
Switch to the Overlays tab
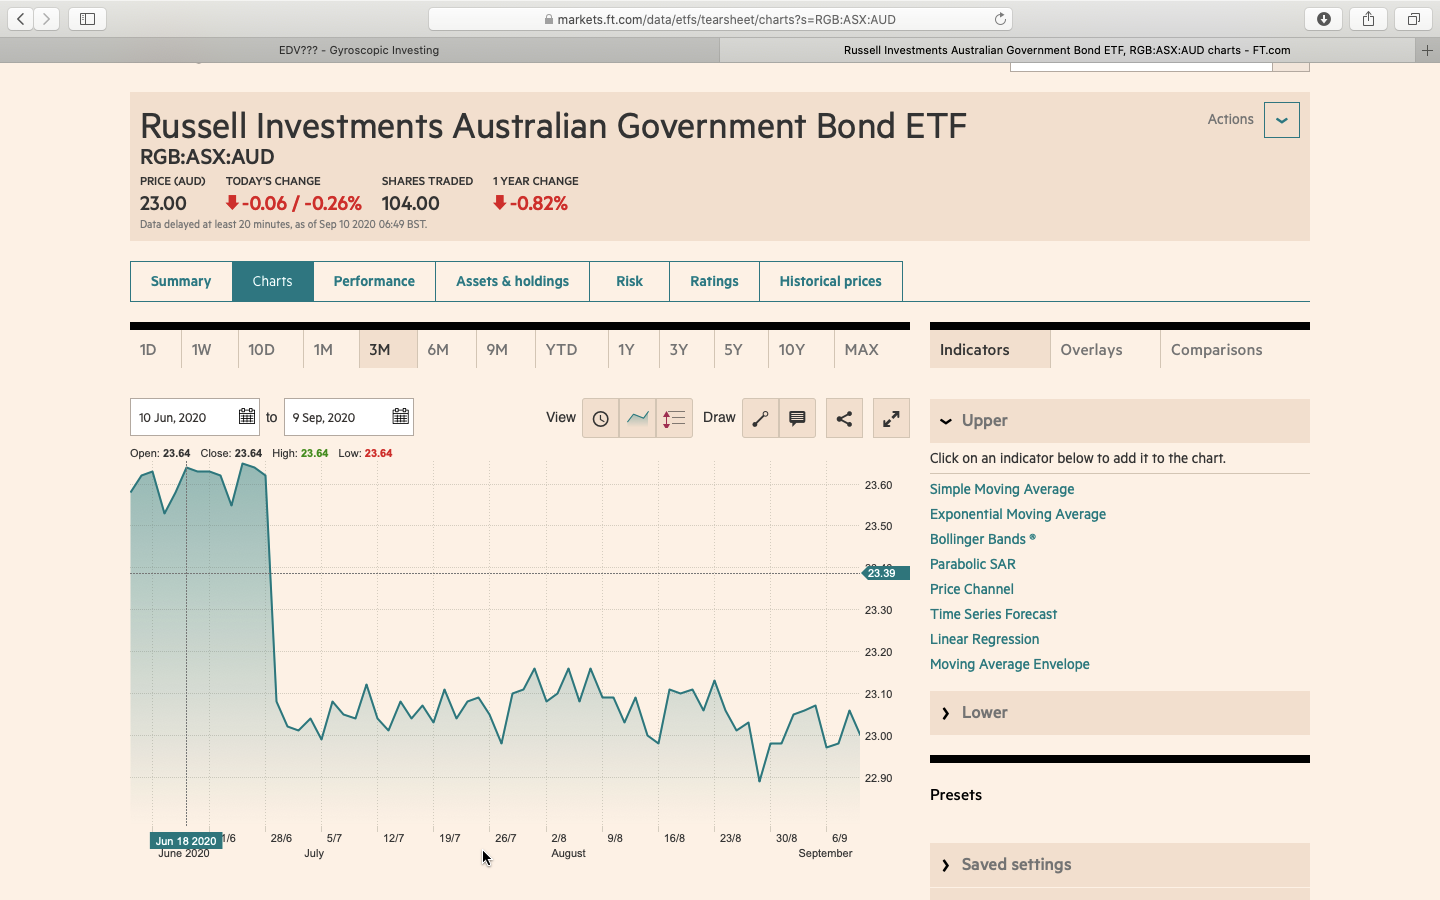(1091, 350)
